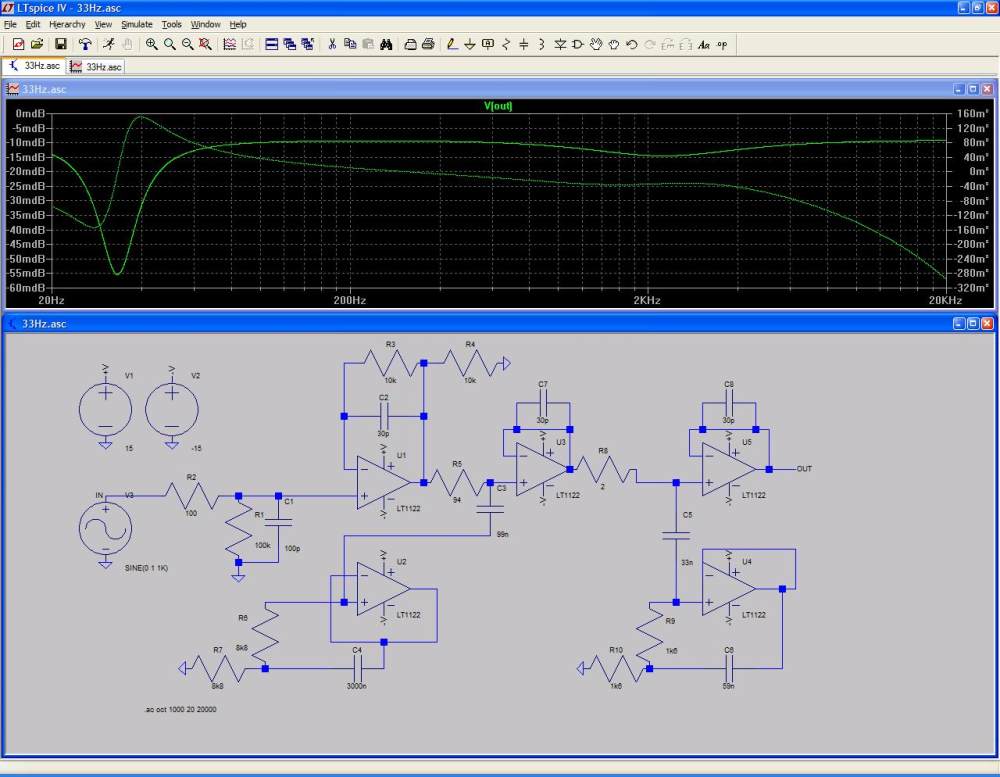The width and height of the screenshot is (1000, 777).
Task: Open the Edit menu
Action: tap(33, 24)
